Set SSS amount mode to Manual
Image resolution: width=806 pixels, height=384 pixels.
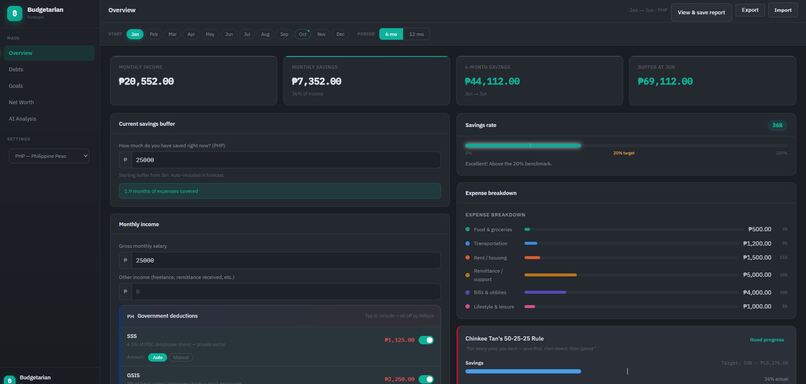[180, 357]
